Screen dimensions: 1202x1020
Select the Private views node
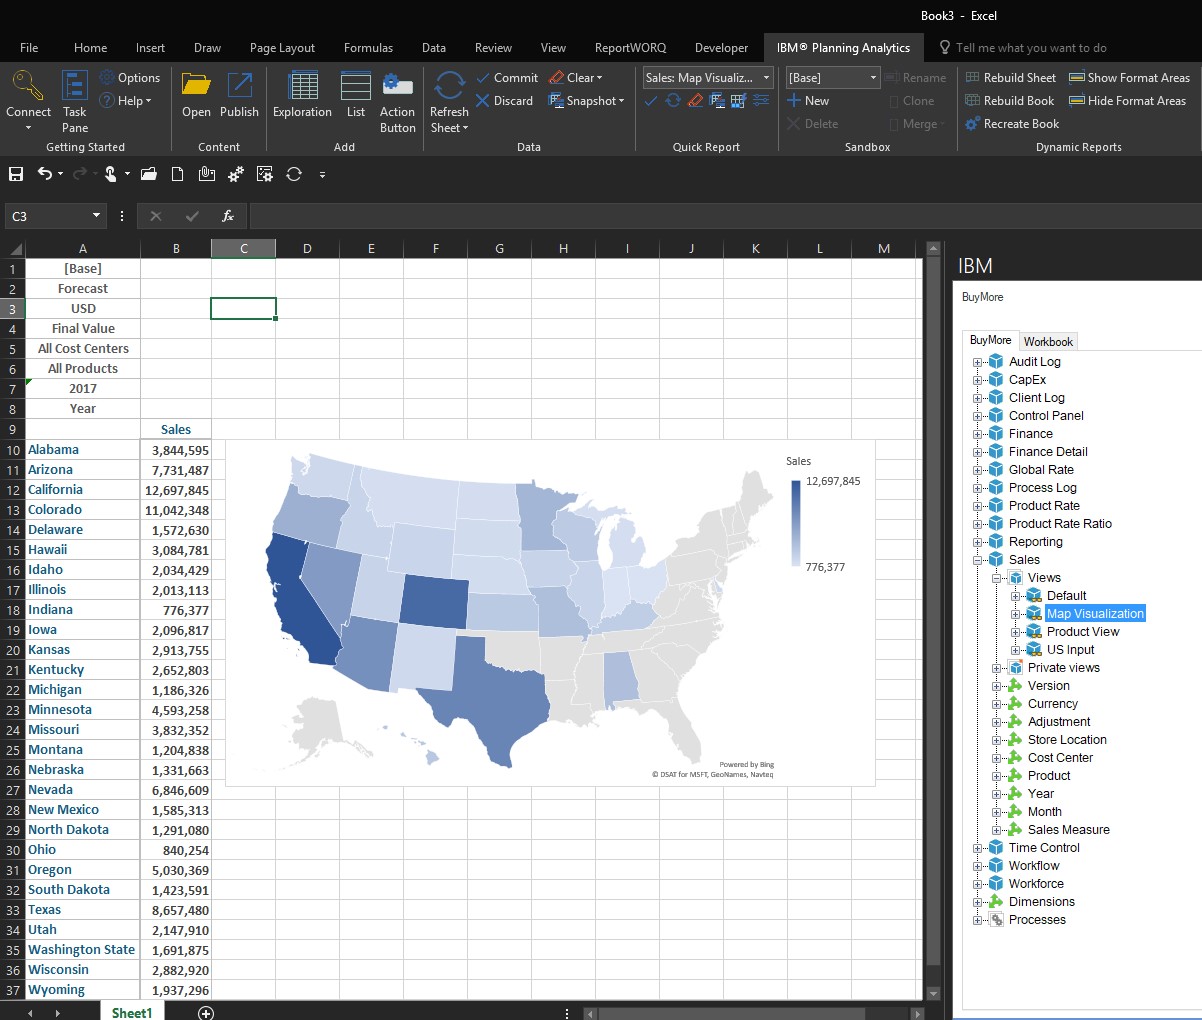click(x=1063, y=668)
